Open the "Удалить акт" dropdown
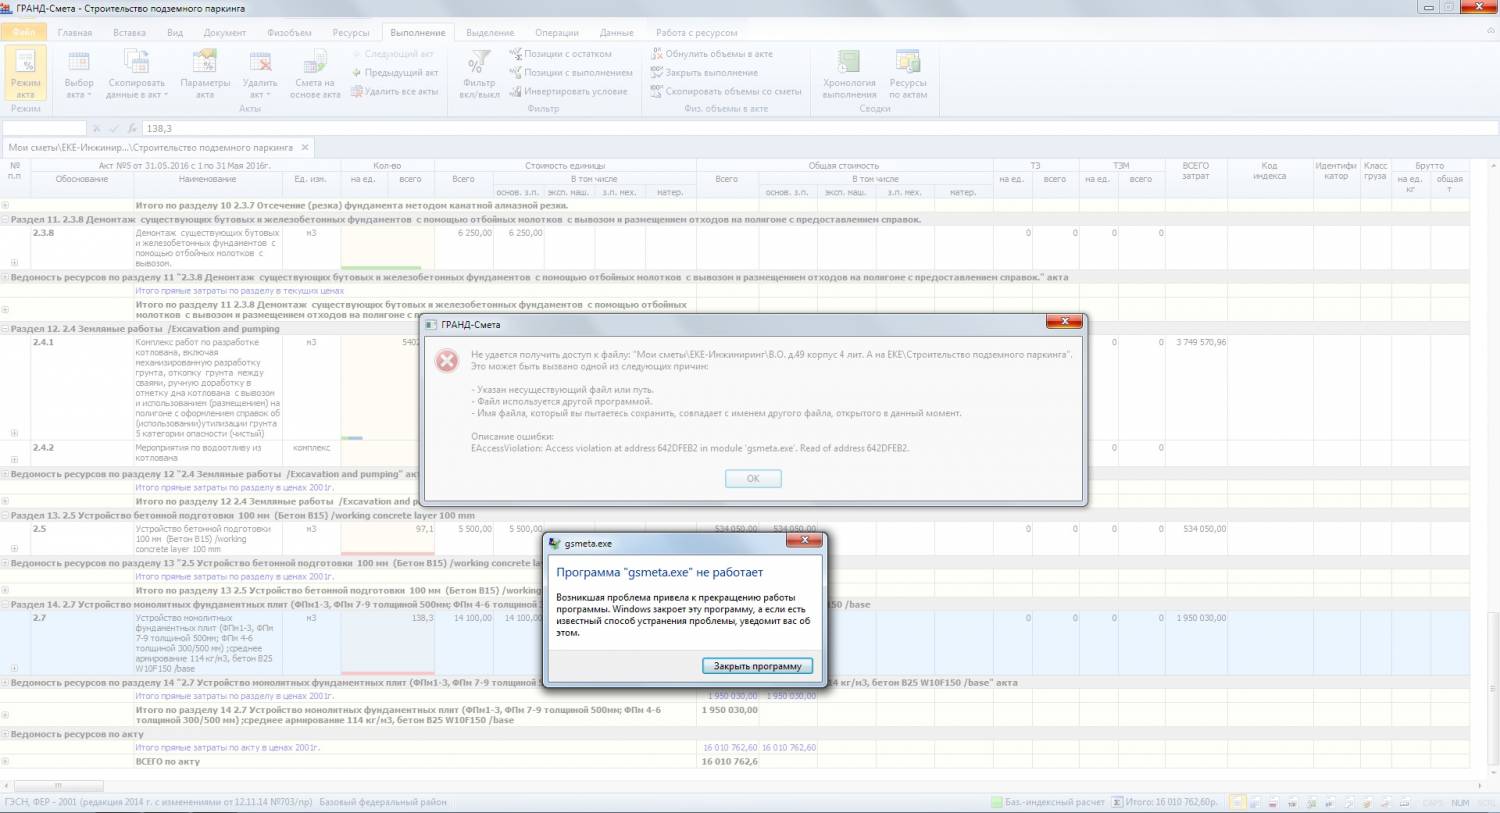Screen dimensions: 1500x813 pos(260,75)
